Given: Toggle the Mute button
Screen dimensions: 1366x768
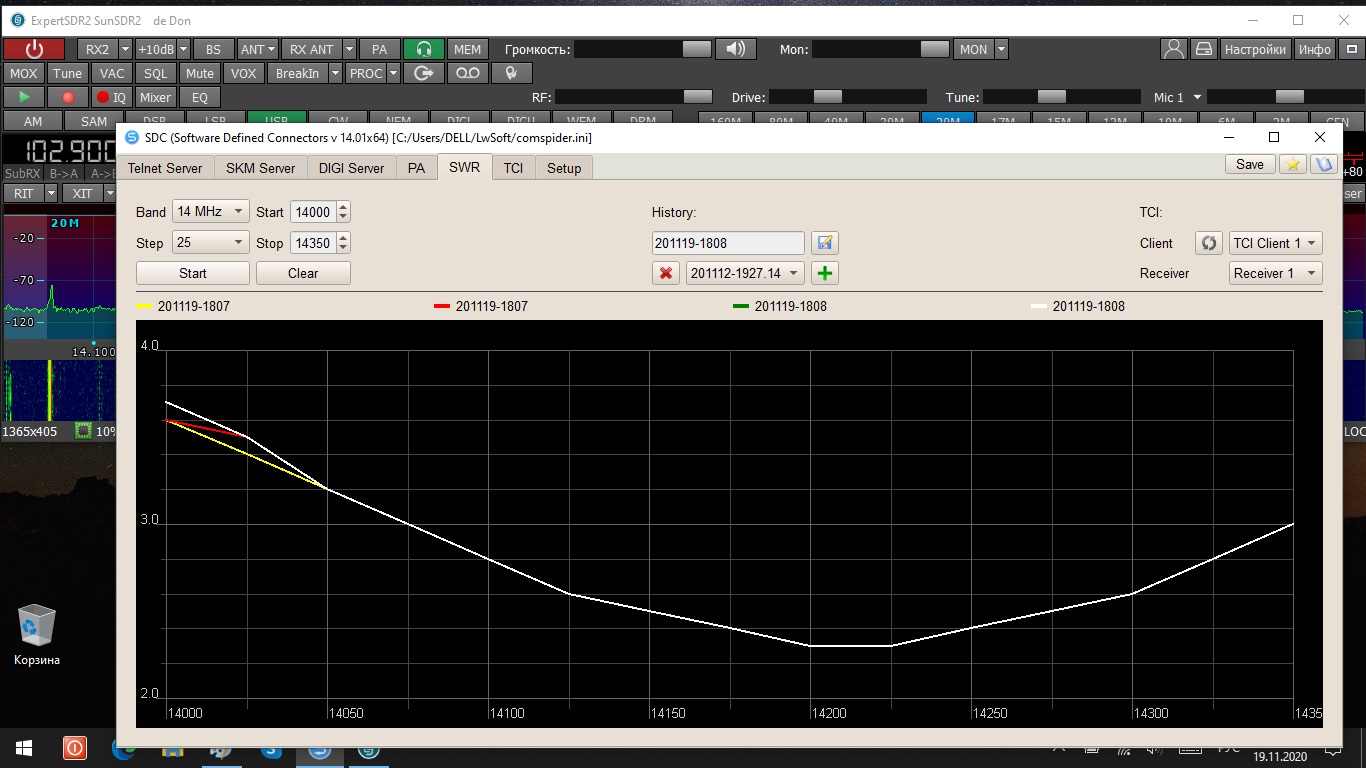Looking at the screenshot, I should pos(200,73).
